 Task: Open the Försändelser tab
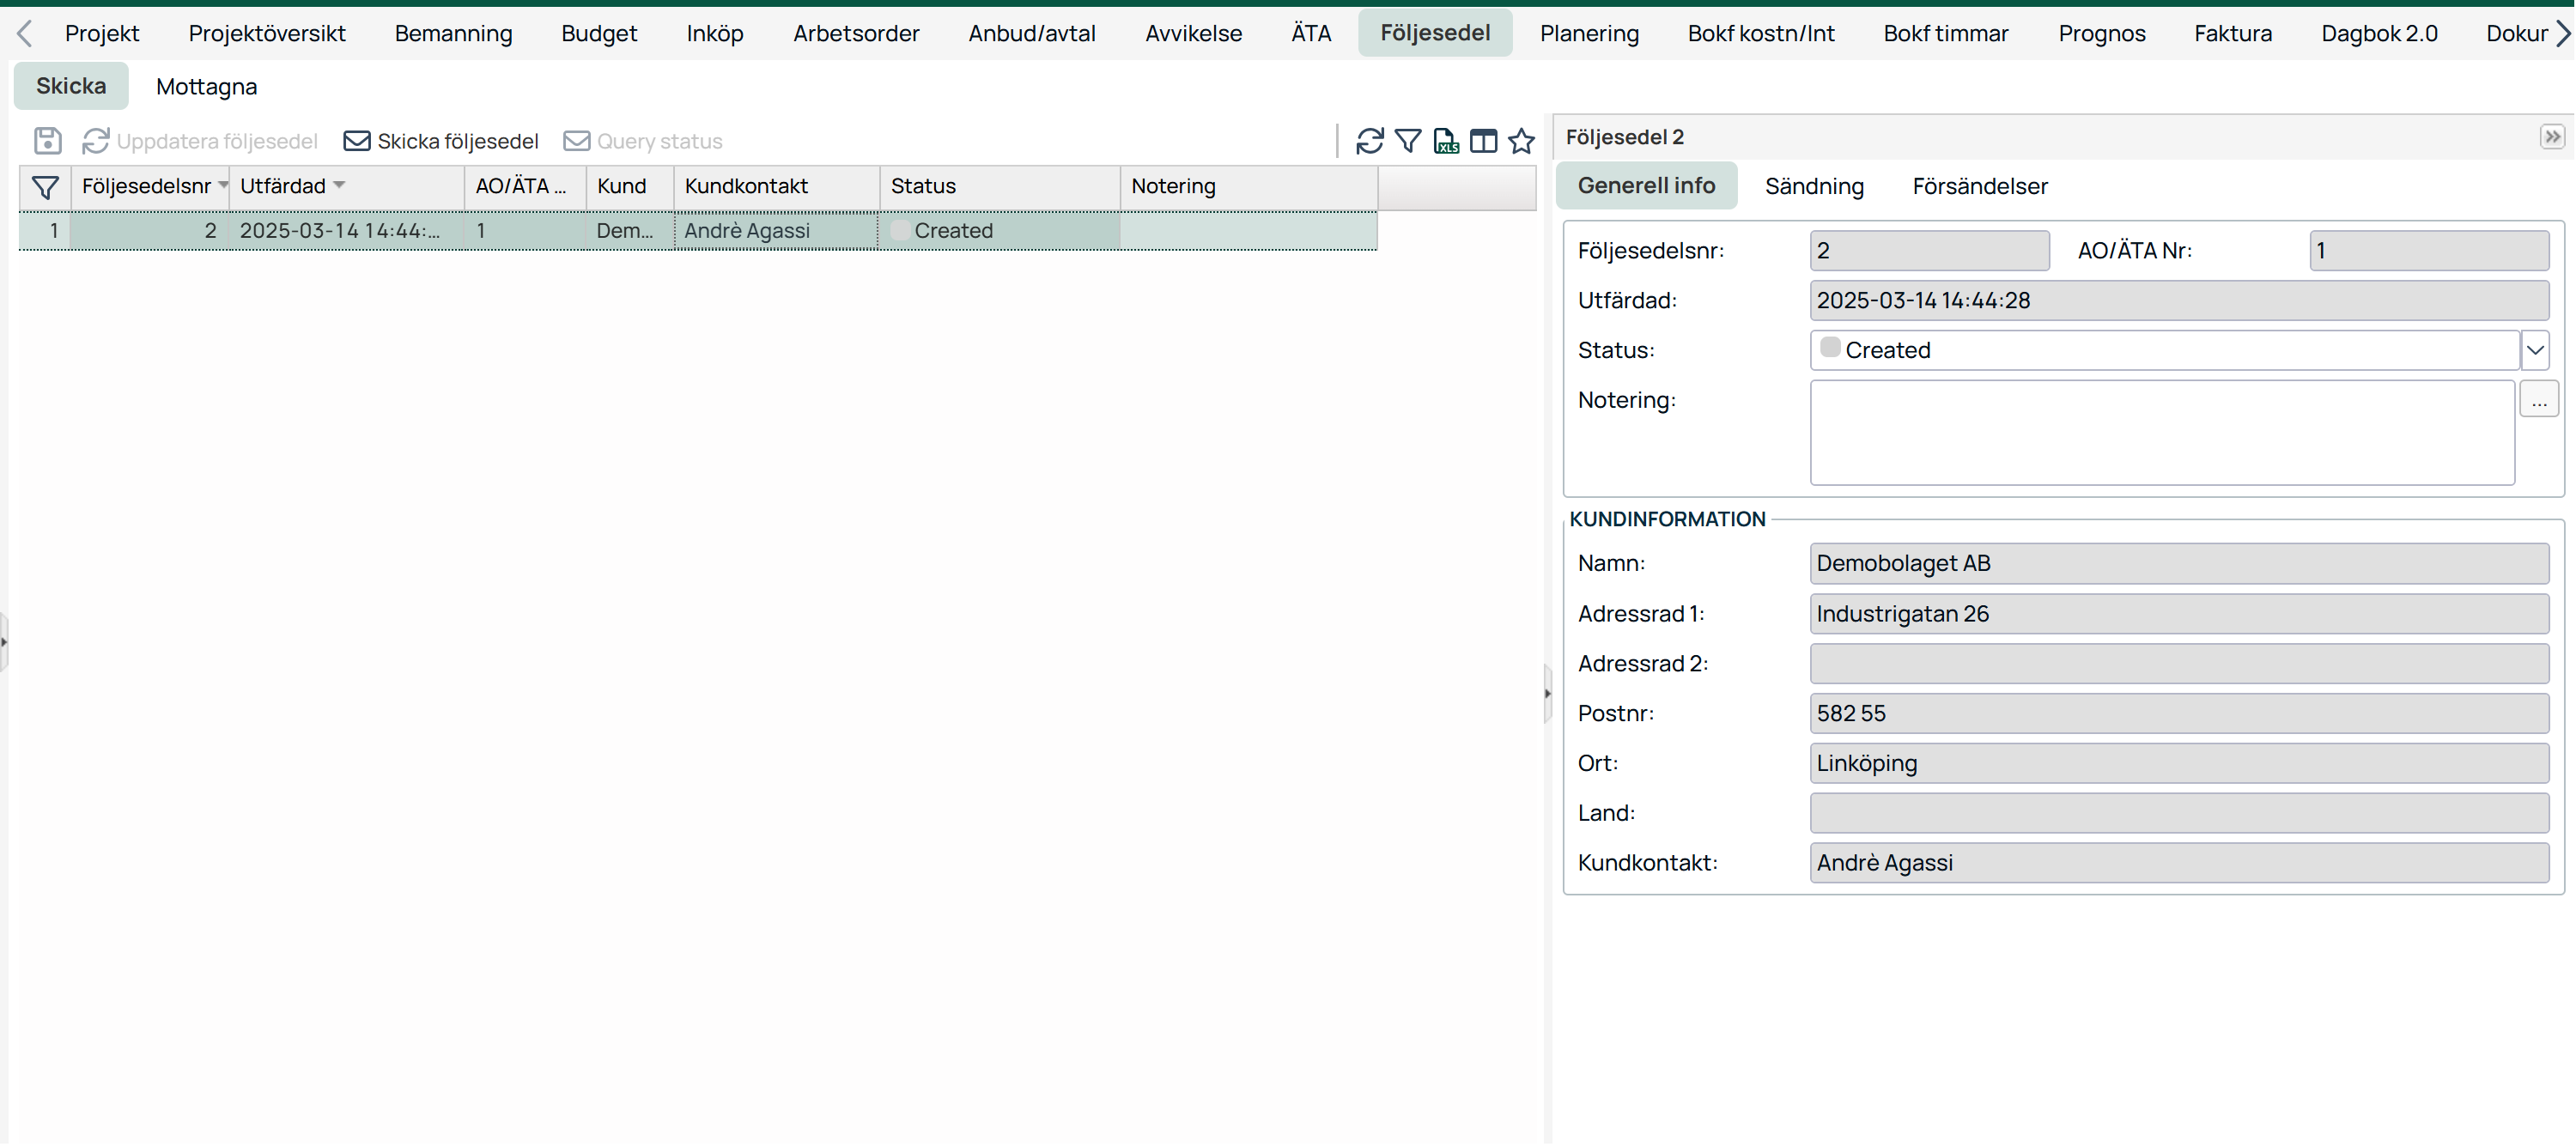click(1979, 186)
